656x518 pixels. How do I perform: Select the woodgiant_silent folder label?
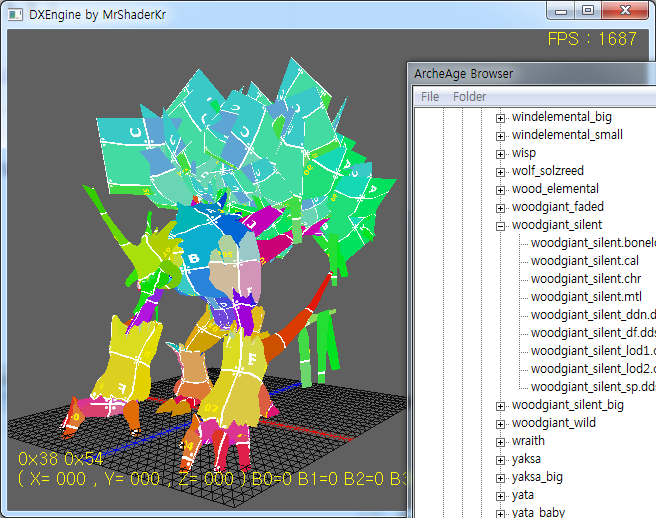[556, 225]
